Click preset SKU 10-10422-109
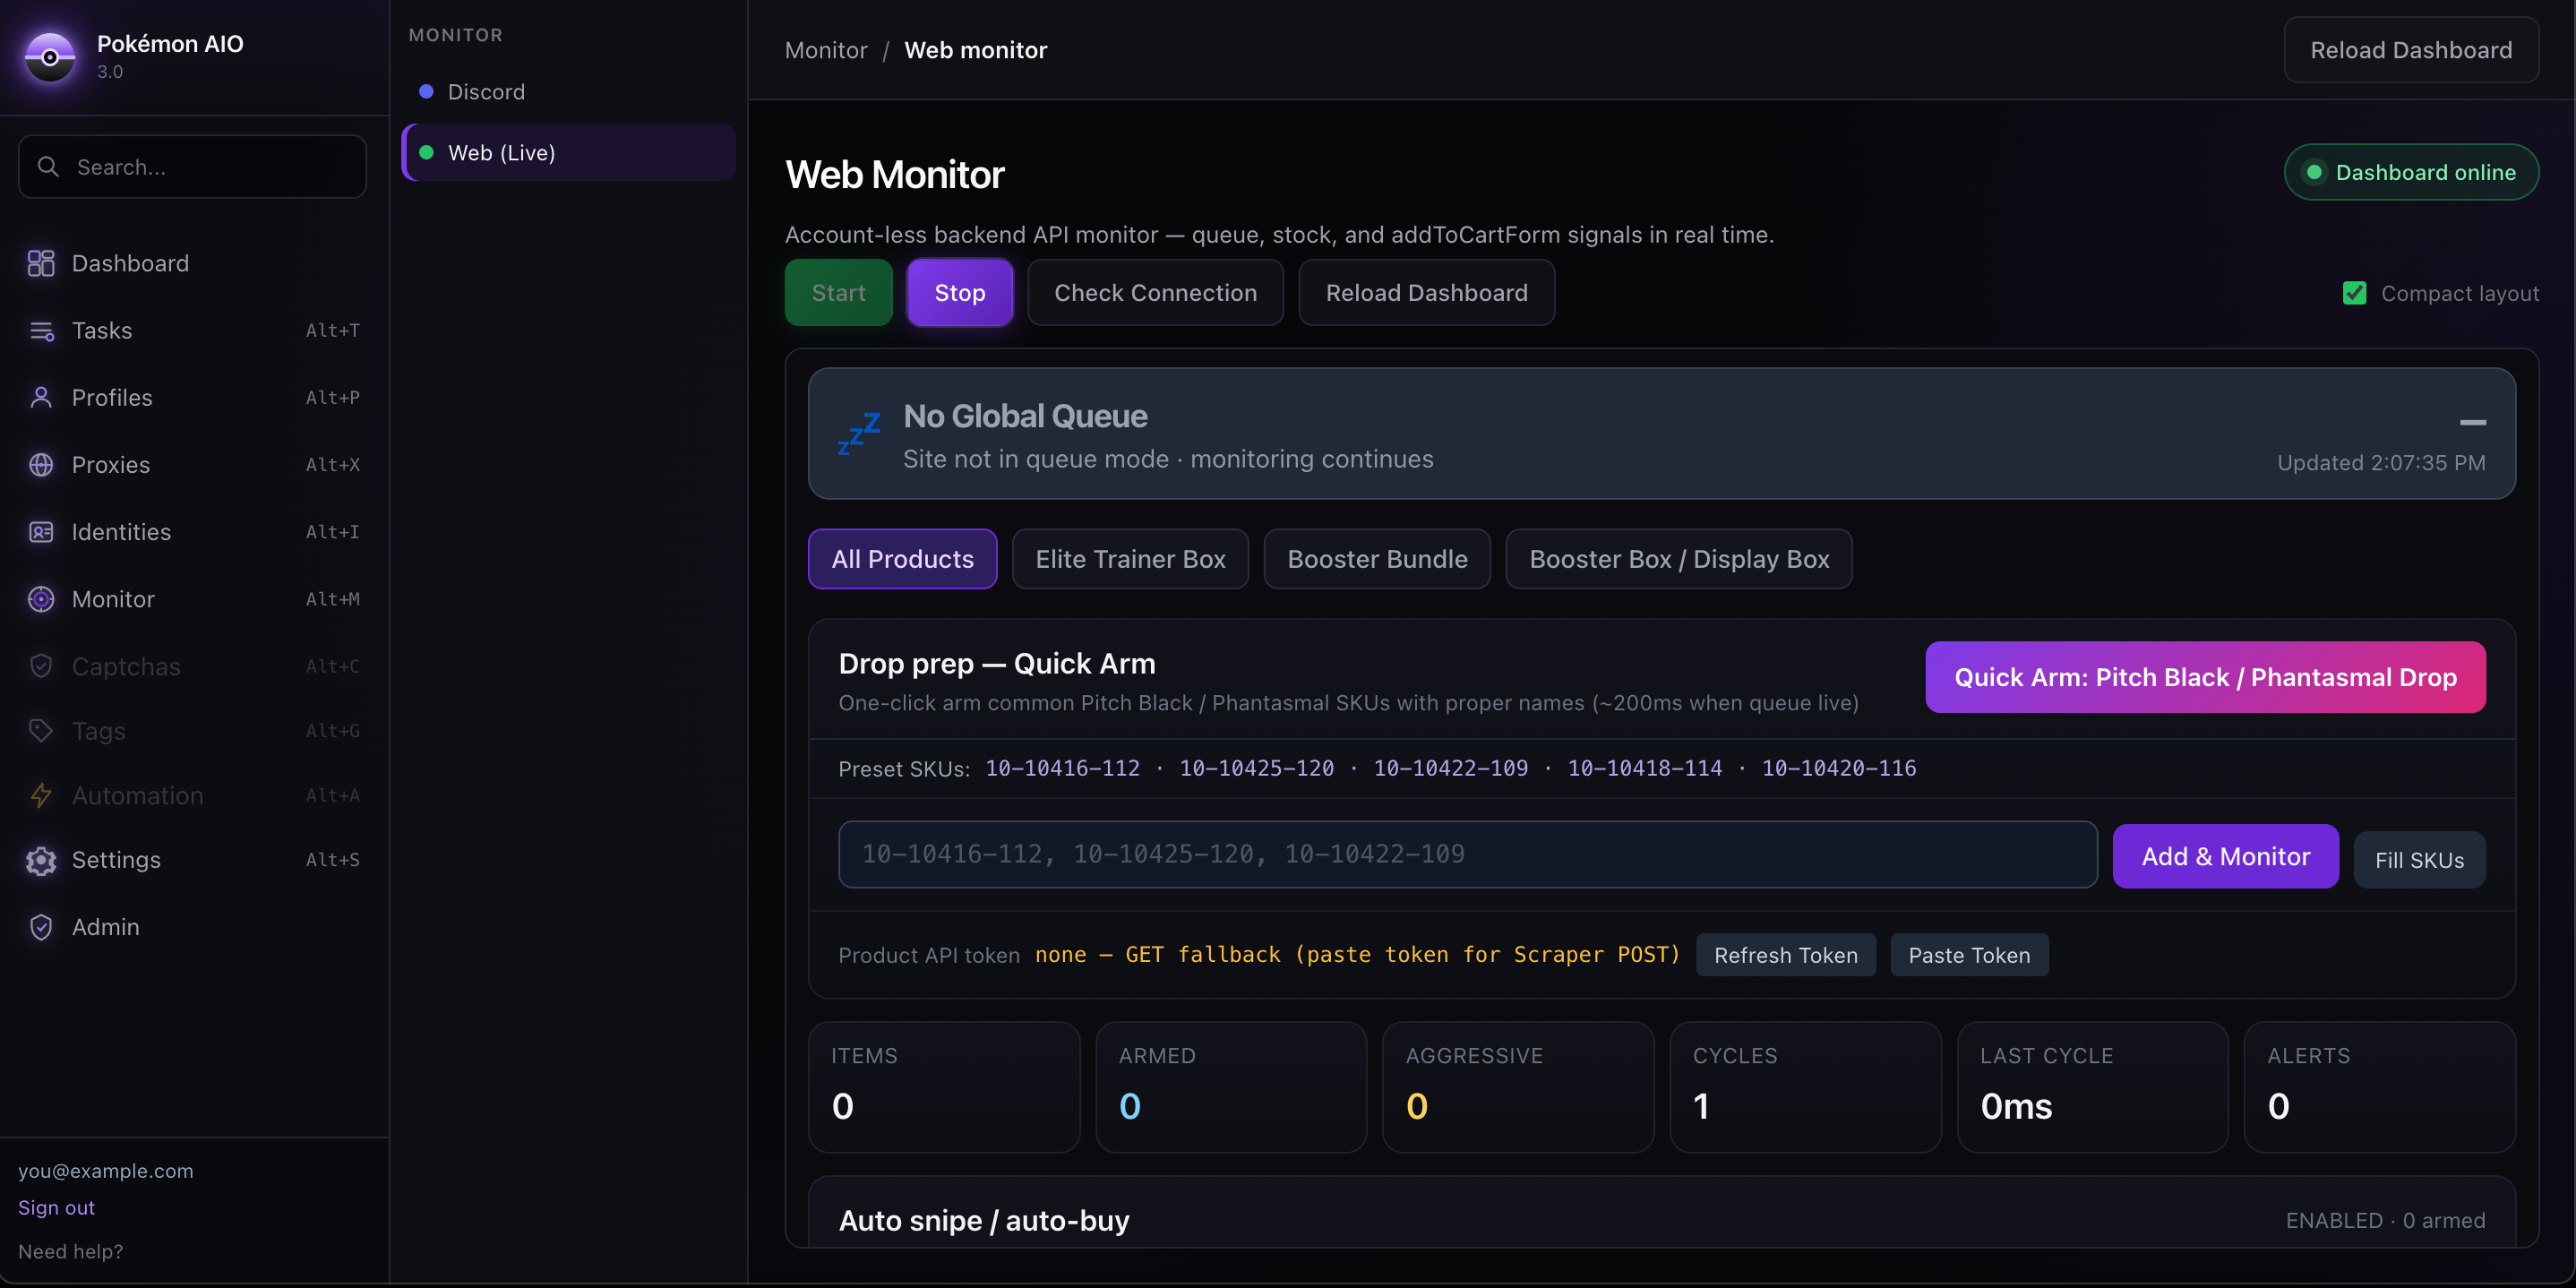This screenshot has width=2576, height=1288. 1450,768
